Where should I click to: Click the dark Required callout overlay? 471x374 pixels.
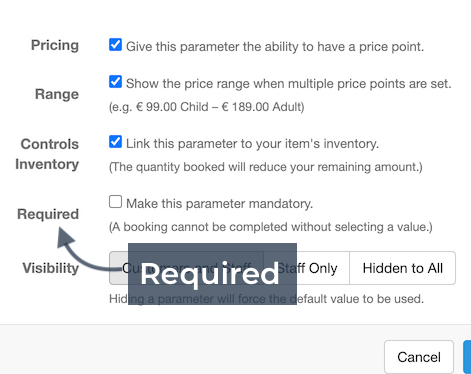click(x=212, y=274)
